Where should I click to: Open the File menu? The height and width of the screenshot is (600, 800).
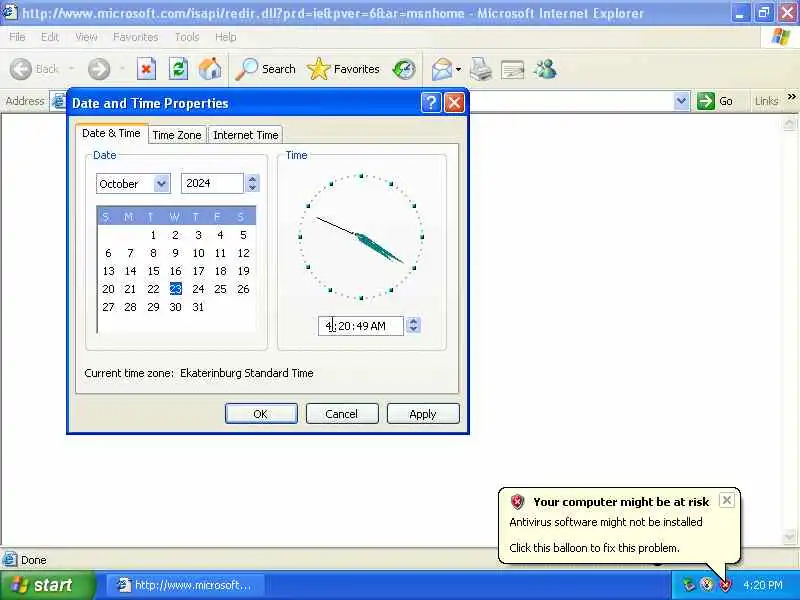pyautogui.click(x=17, y=37)
